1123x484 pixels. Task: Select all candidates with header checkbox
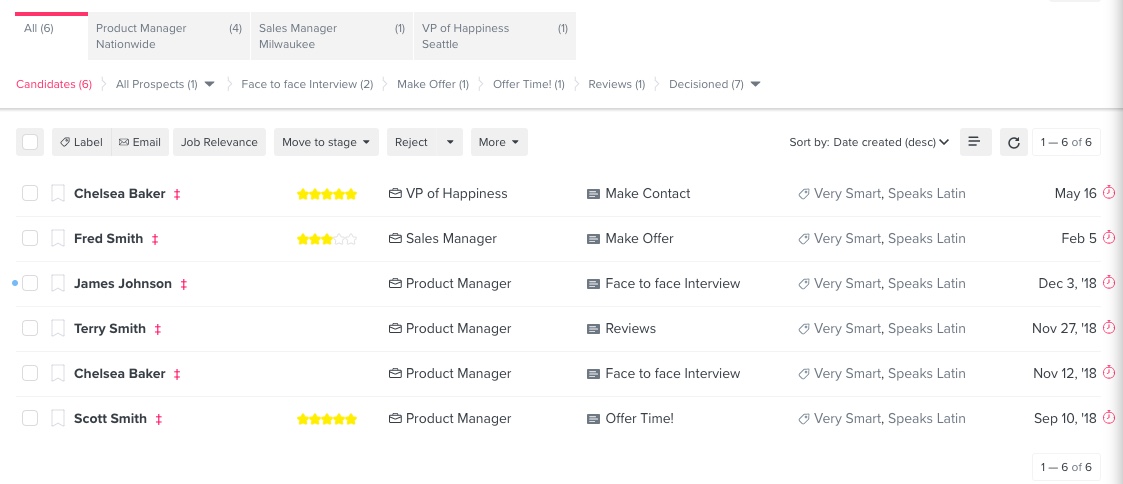pos(30,143)
